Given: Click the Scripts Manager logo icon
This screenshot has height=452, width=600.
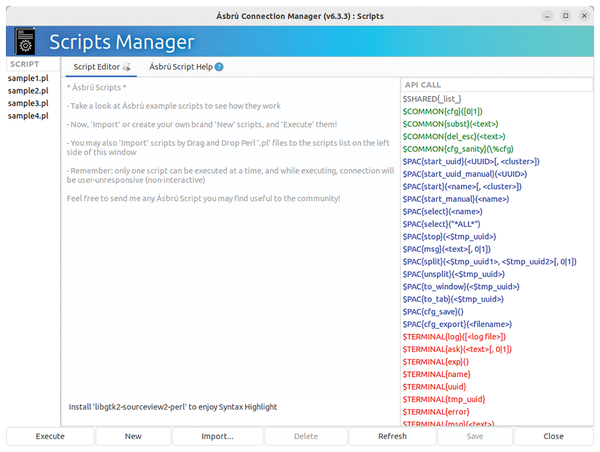Looking at the screenshot, I should (25, 41).
